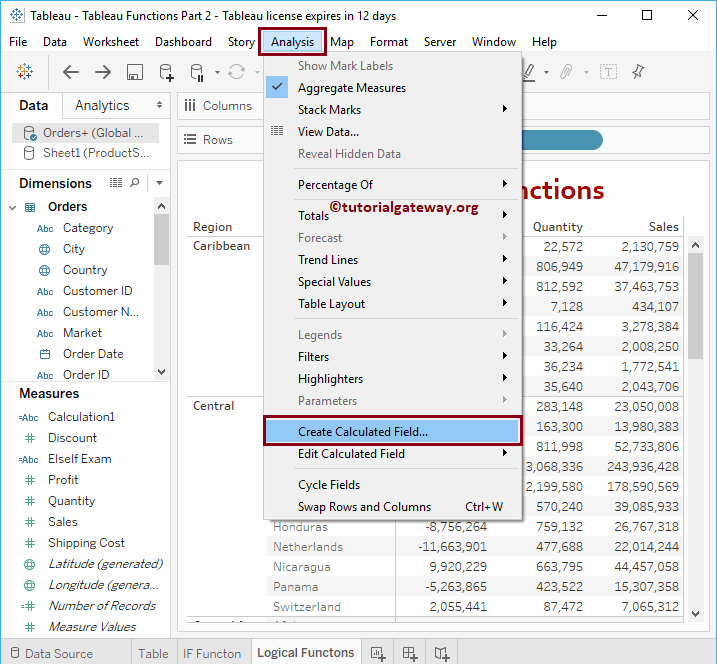Screen dimensions: 717x664
Task: Expand the Edit Calculated Field submenu
Action: tap(505, 453)
